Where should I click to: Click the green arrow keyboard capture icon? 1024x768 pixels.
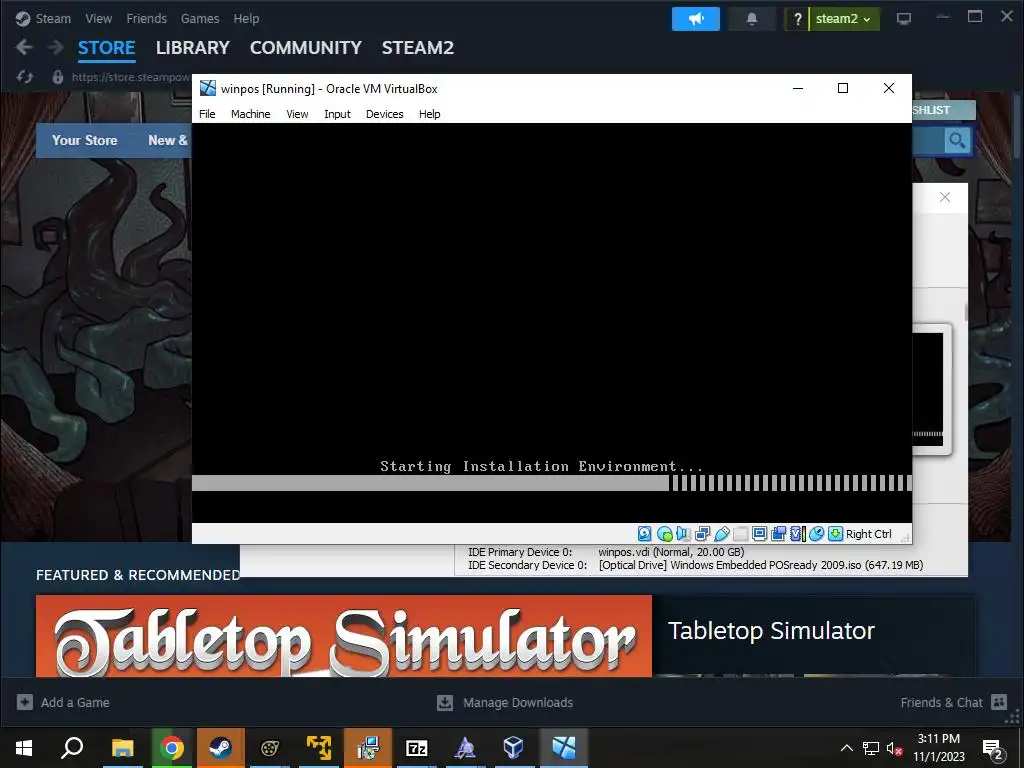835,534
